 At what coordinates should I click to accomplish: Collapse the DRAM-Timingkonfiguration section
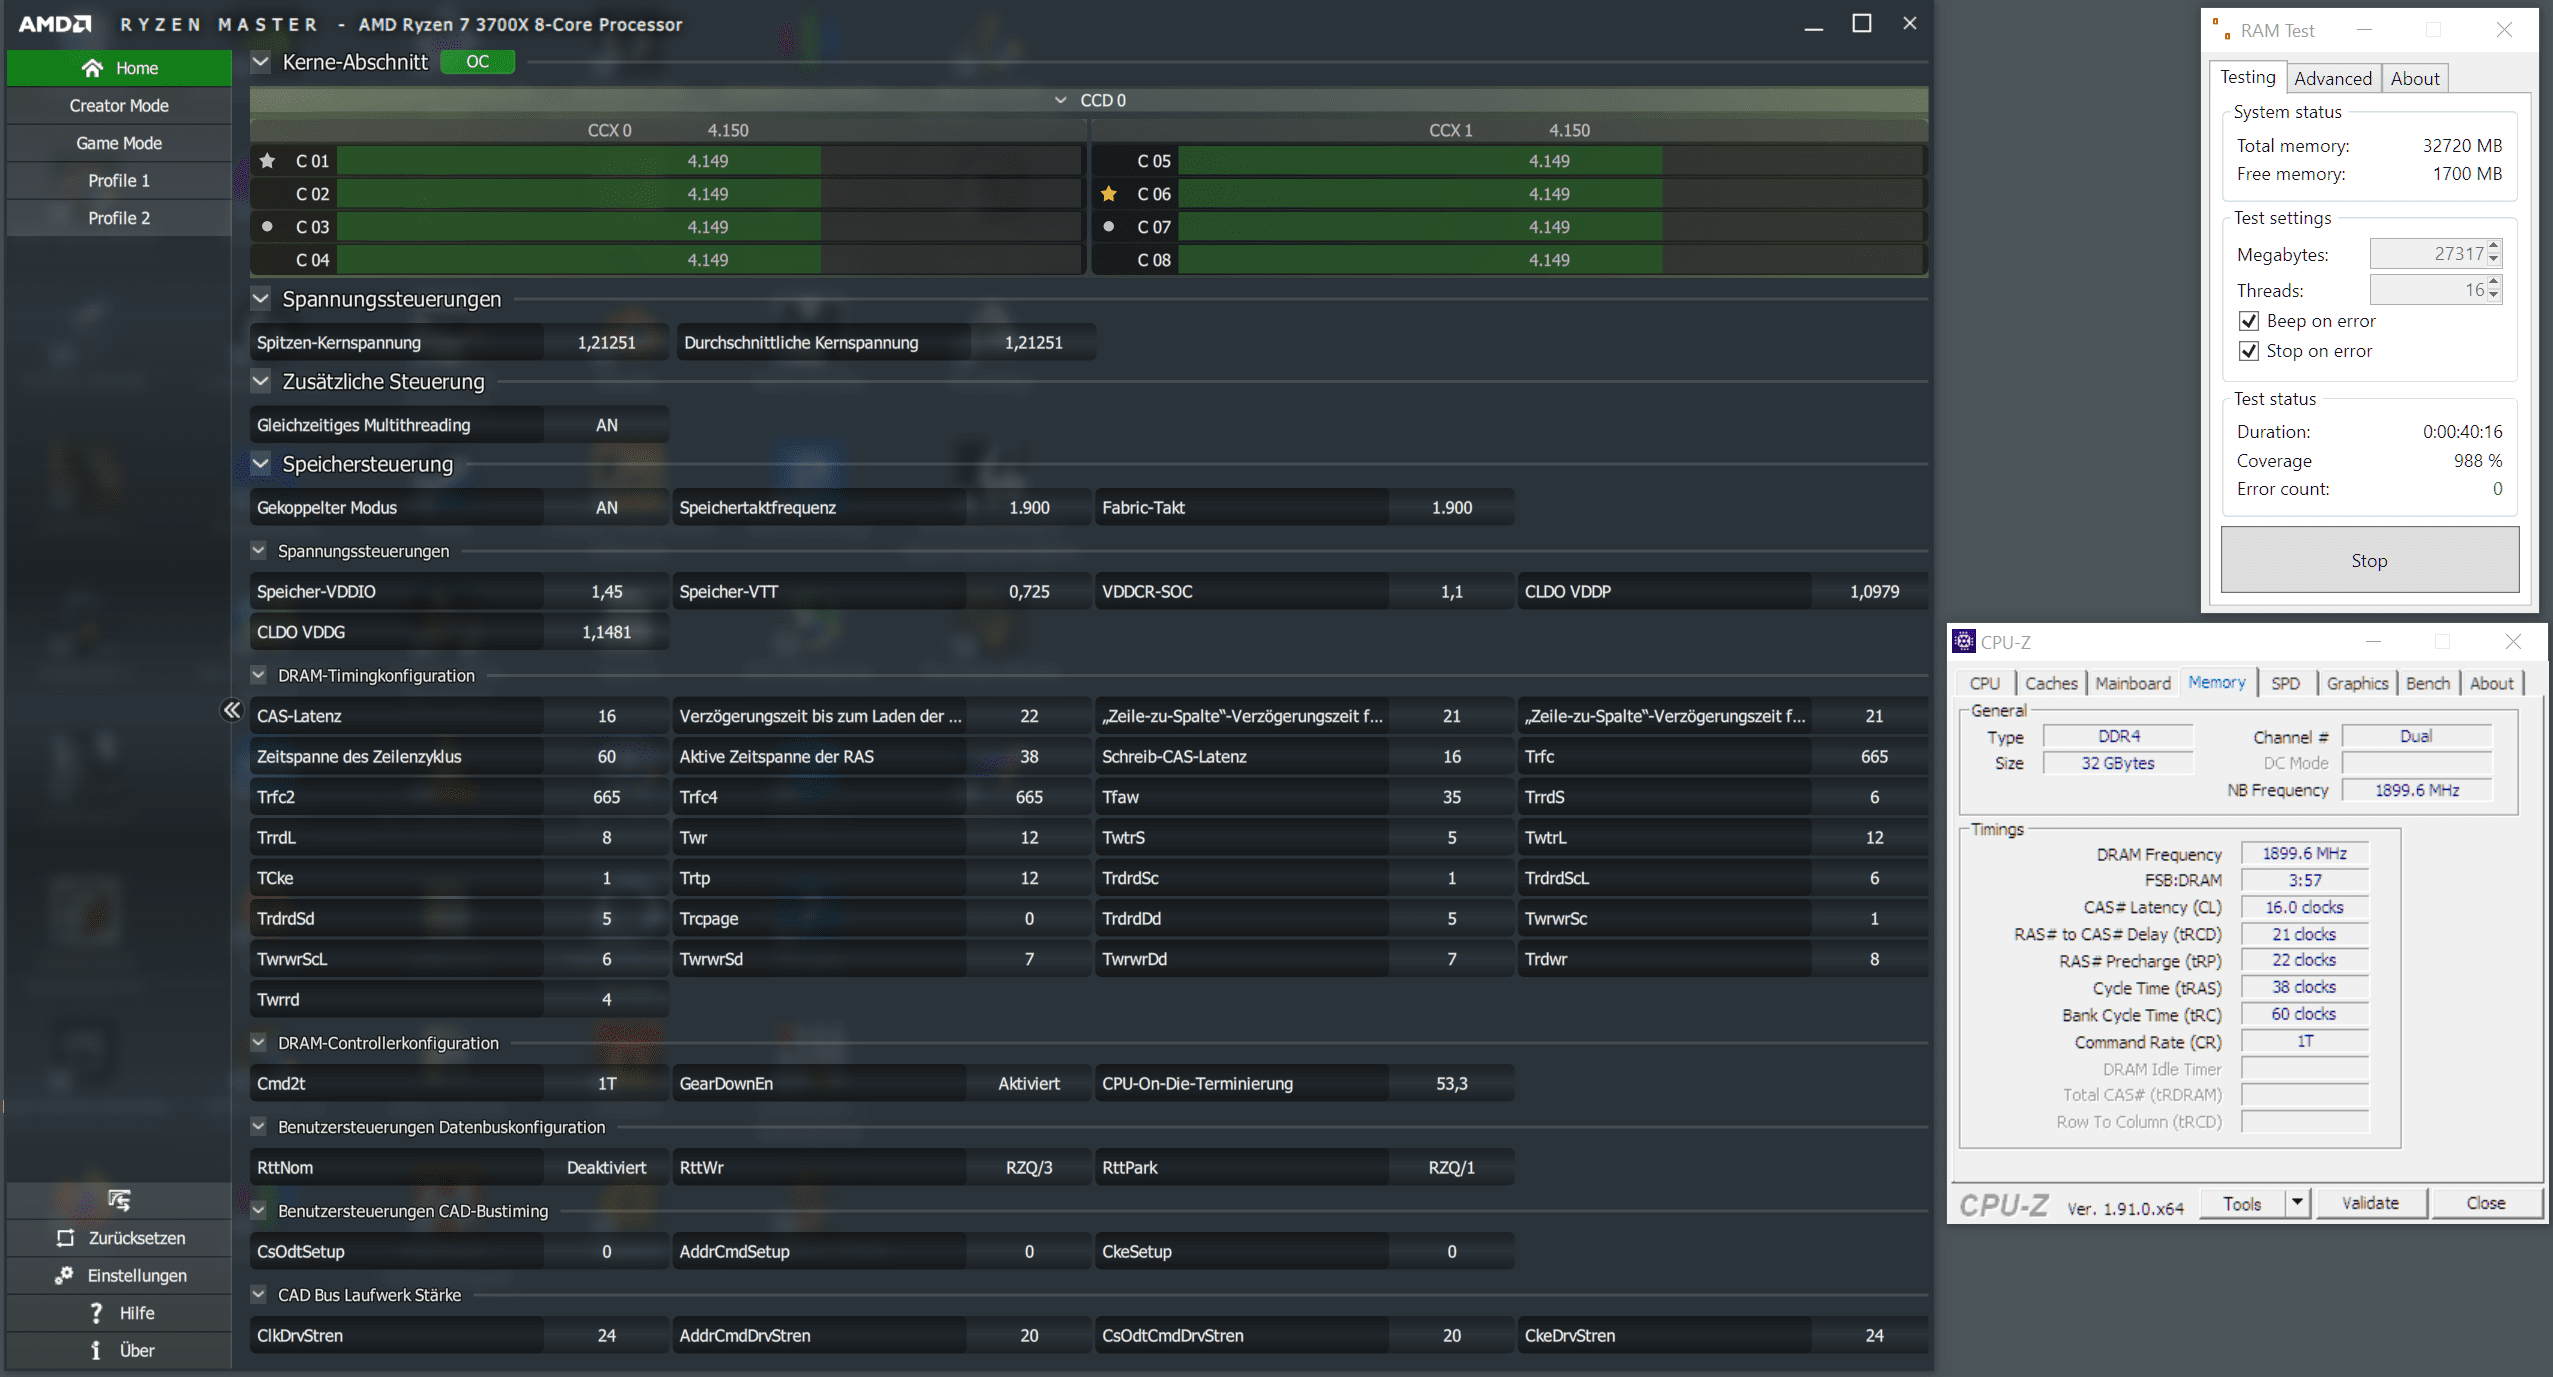[x=259, y=675]
